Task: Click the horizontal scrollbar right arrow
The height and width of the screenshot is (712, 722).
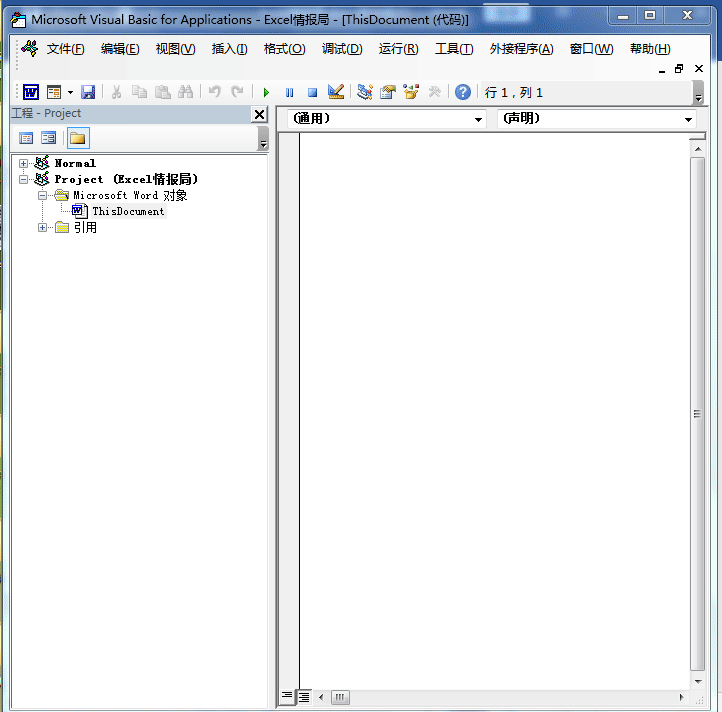Action: coord(681,697)
